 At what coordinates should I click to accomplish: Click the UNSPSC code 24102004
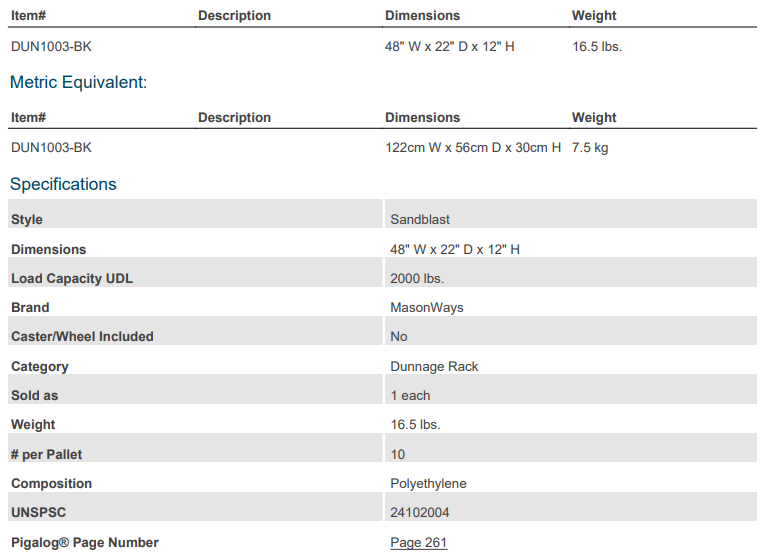(x=420, y=512)
